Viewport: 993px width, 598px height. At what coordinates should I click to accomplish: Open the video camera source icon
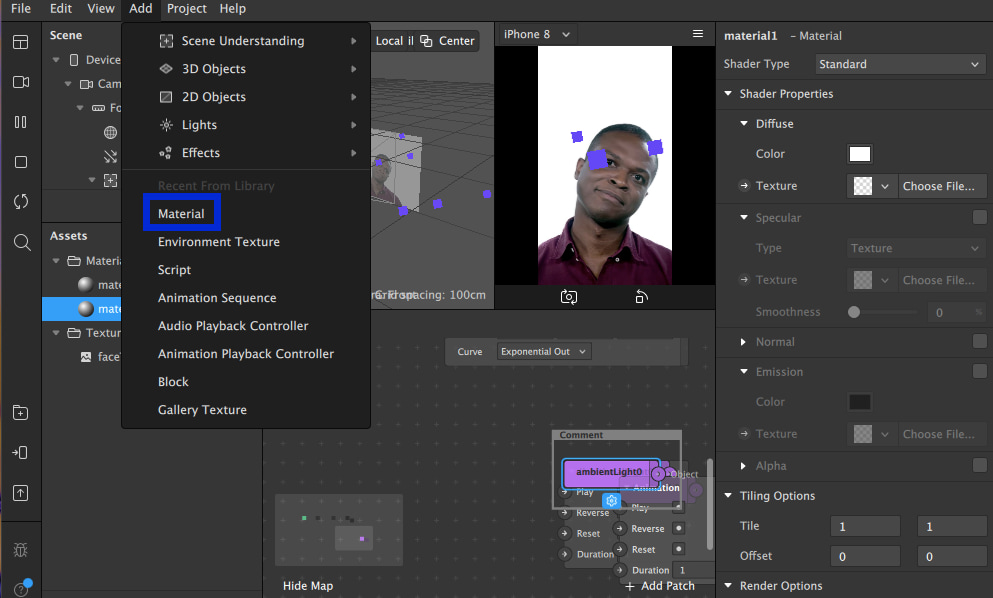(x=21, y=82)
